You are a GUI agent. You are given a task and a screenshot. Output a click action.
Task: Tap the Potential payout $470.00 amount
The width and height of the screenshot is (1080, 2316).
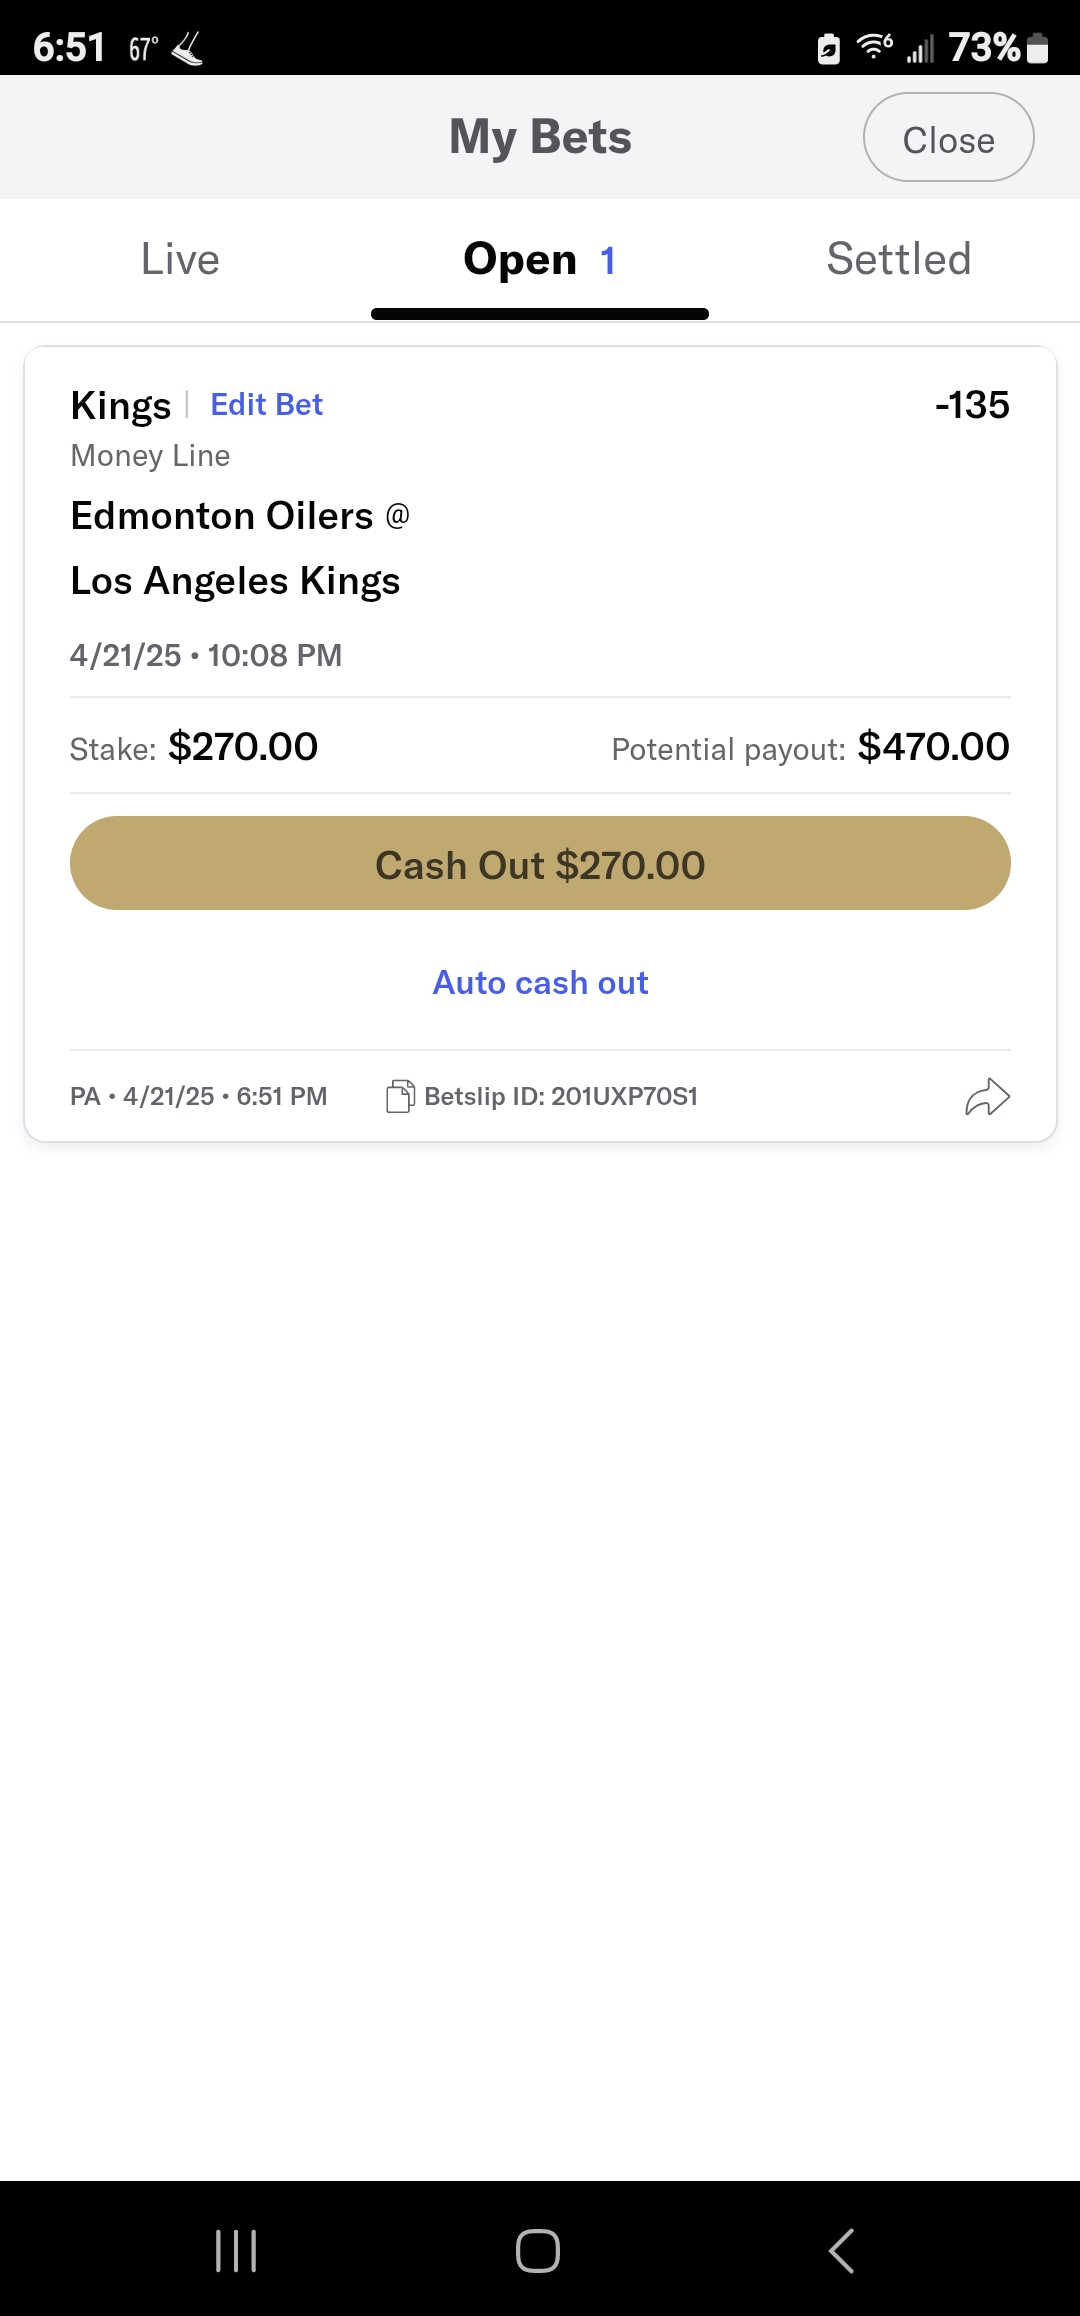pos(933,747)
